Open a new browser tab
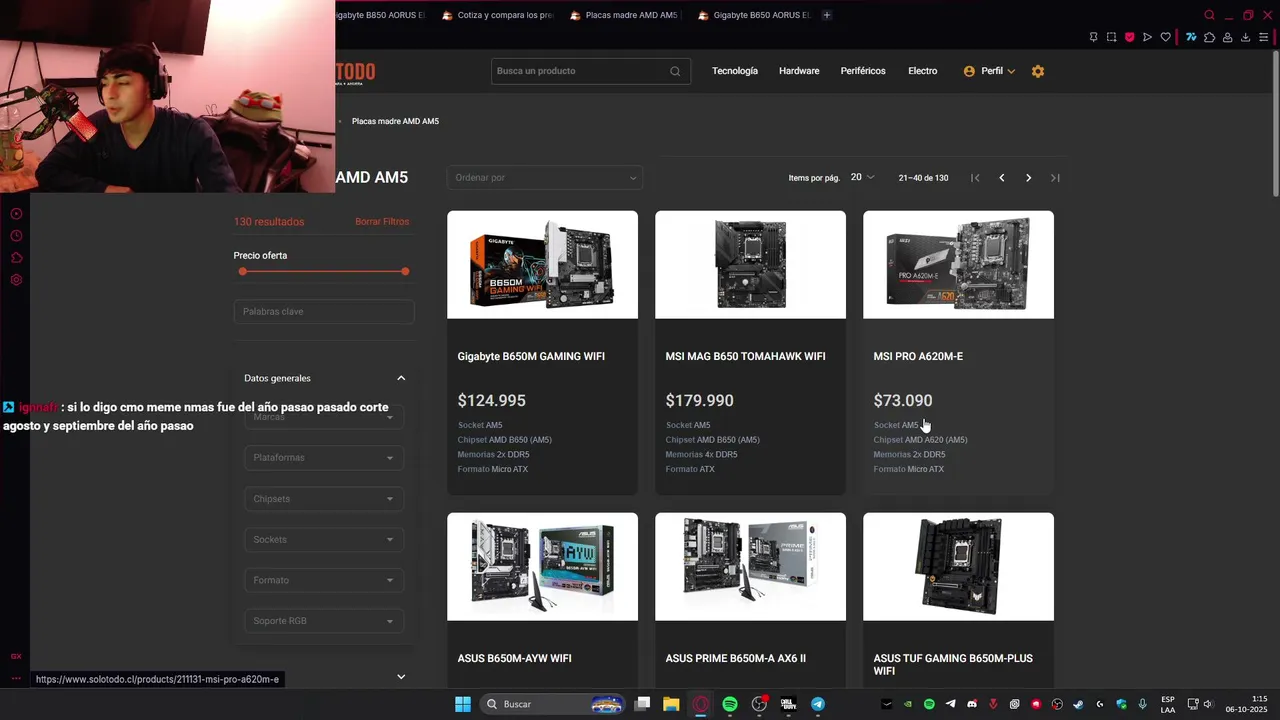Viewport: 1280px width, 720px height. click(x=827, y=15)
